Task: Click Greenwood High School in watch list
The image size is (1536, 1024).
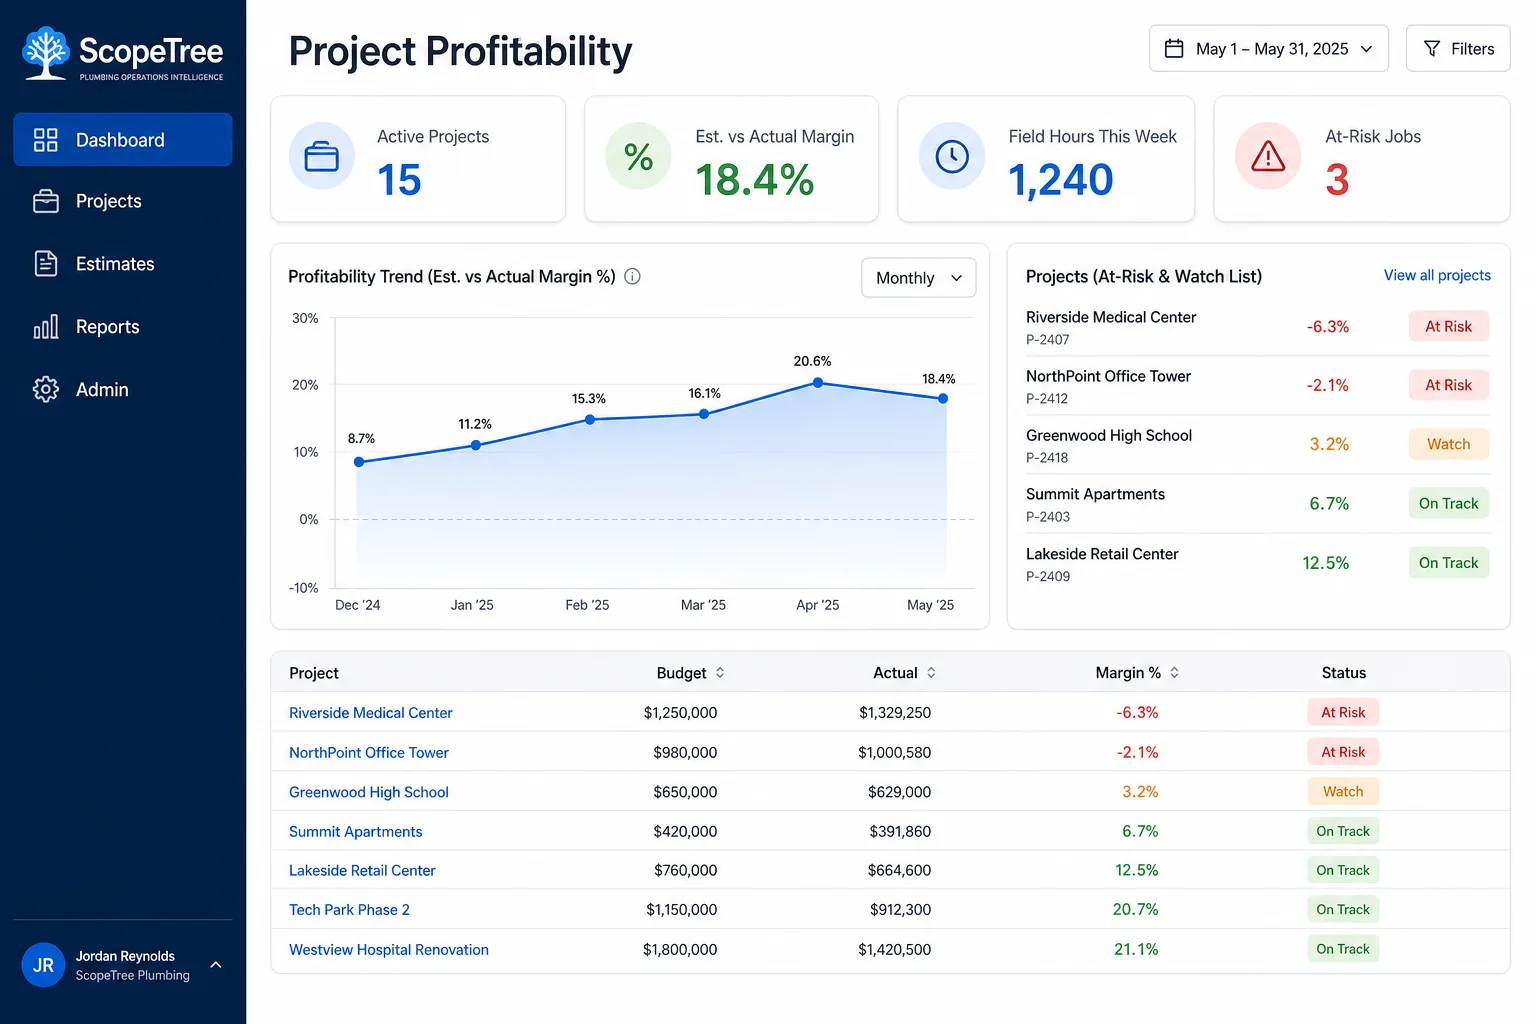Action: tap(1108, 435)
